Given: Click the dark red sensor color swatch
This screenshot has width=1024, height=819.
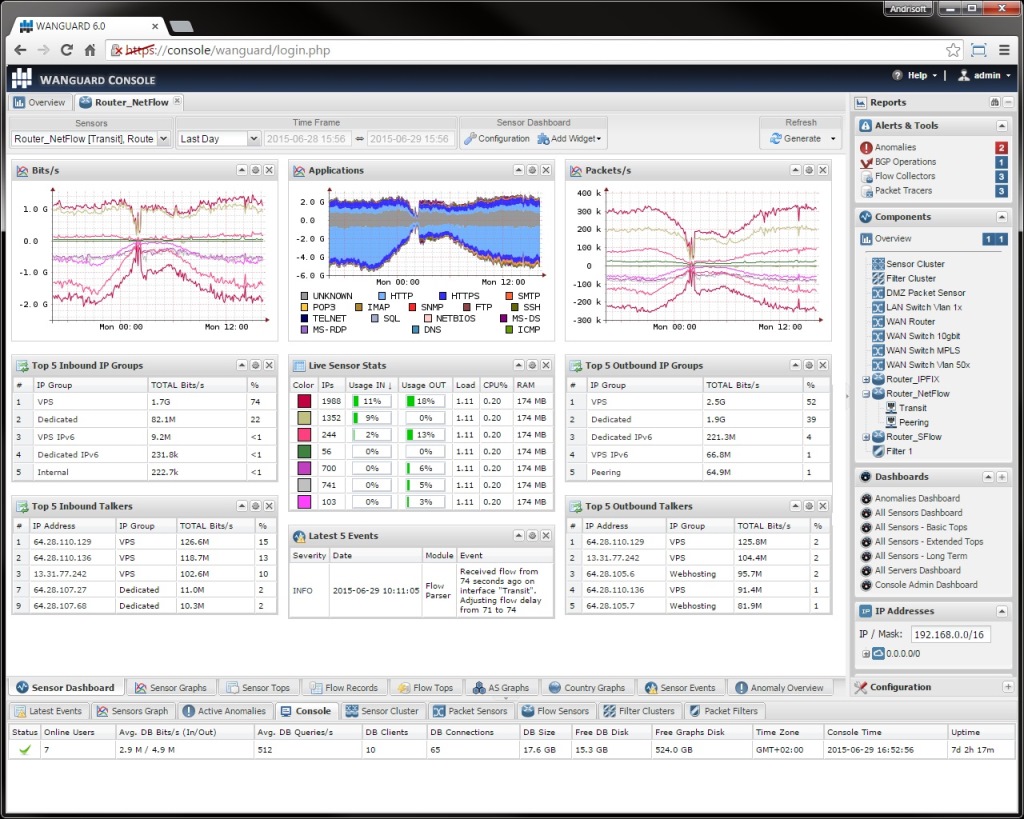Looking at the screenshot, I should click(x=304, y=401).
